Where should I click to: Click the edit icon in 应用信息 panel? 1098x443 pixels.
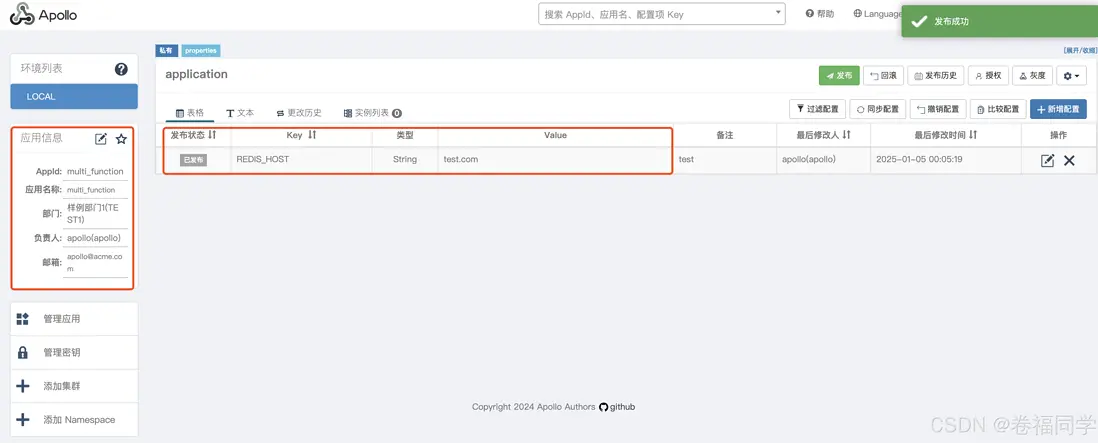101,139
